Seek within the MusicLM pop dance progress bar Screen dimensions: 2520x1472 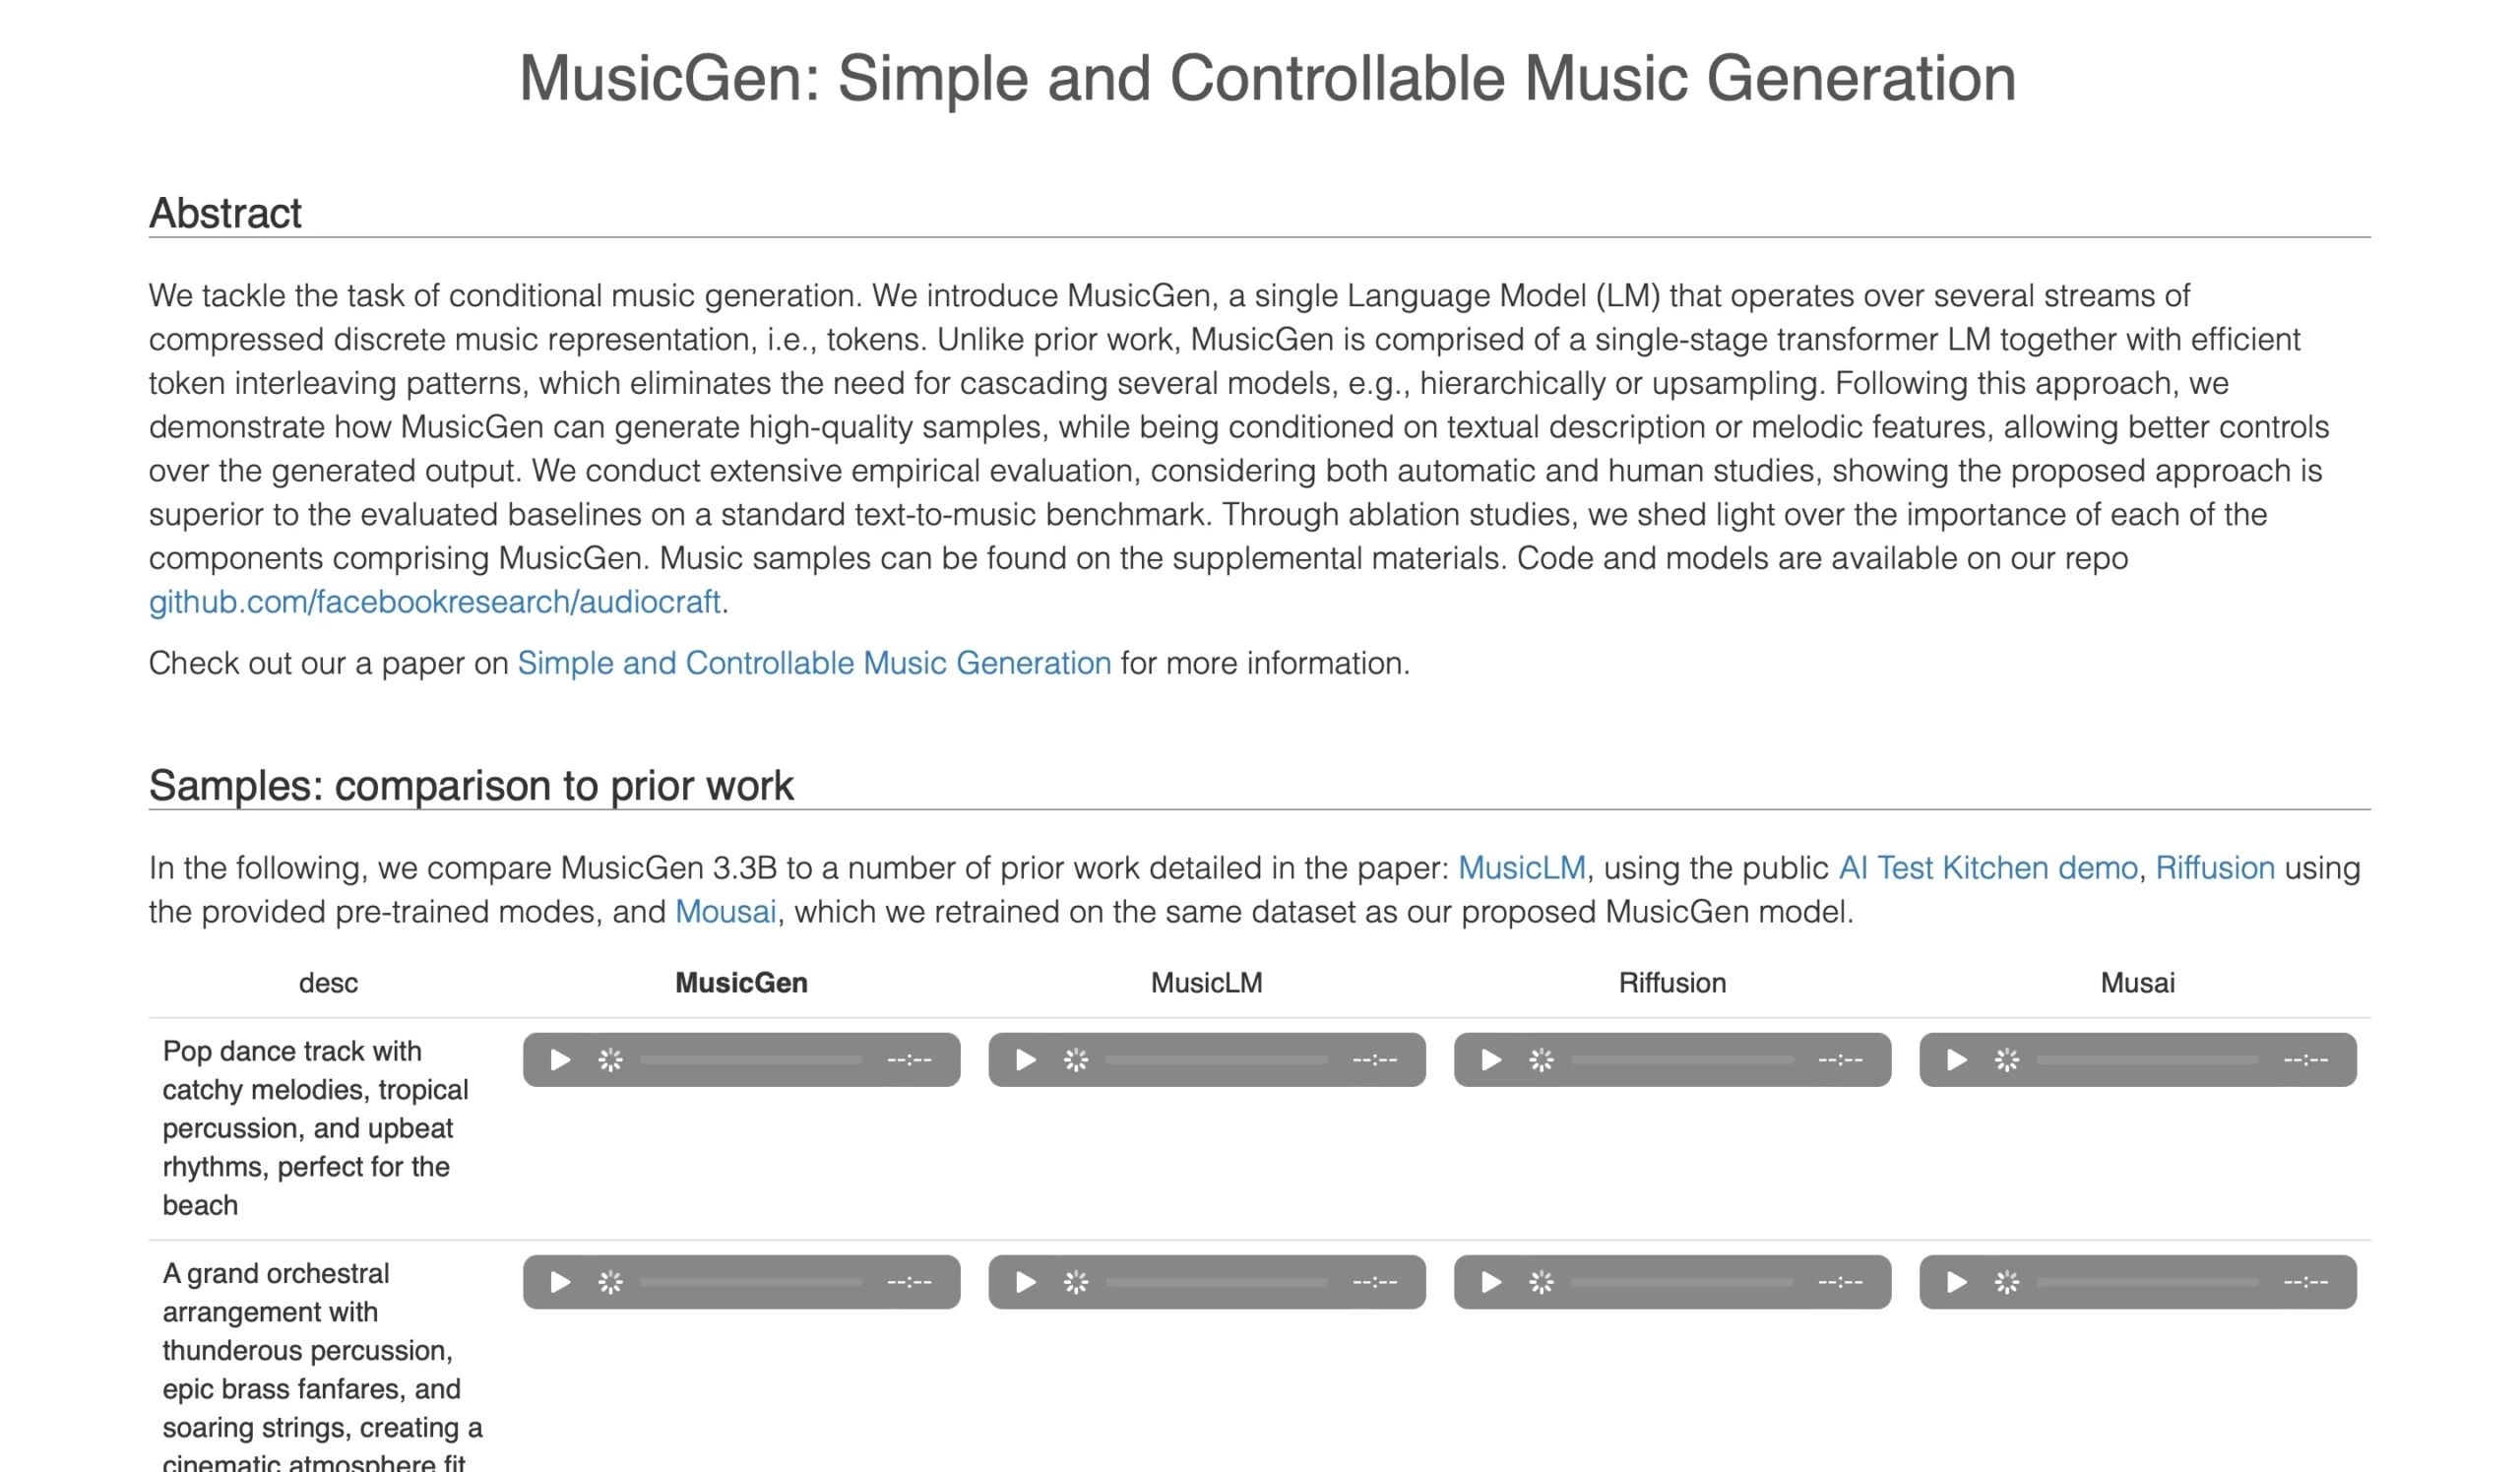pos(1216,1060)
